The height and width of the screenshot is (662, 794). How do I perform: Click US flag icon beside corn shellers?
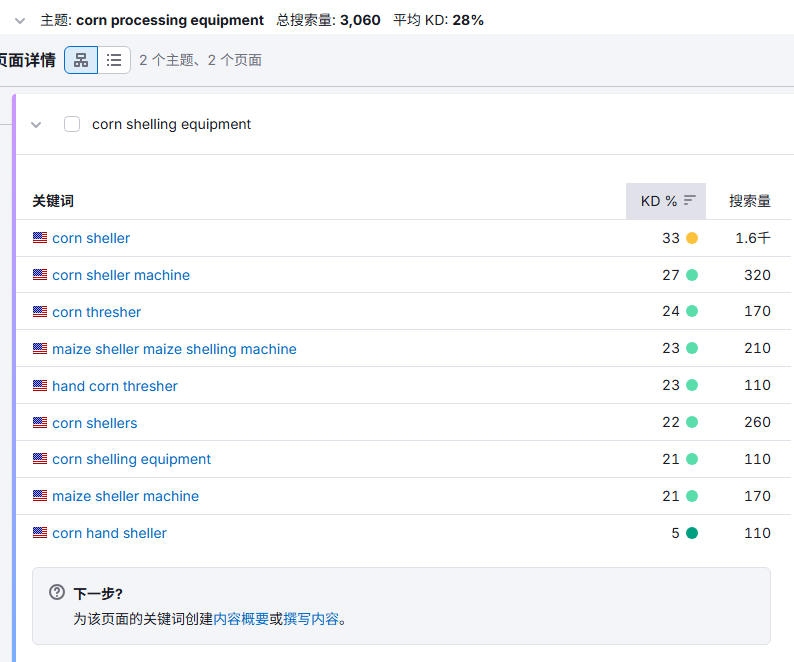click(x=40, y=422)
